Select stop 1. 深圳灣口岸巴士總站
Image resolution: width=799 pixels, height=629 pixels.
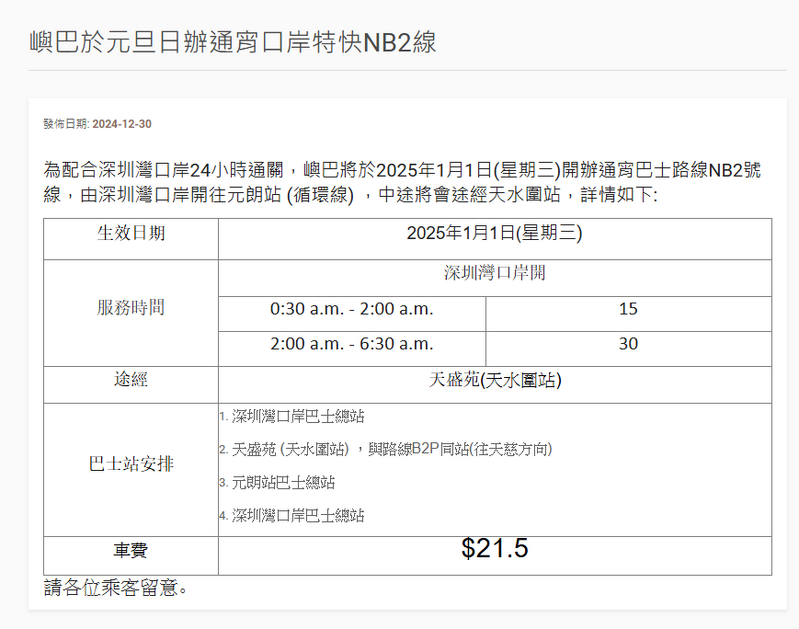(x=292, y=416)
